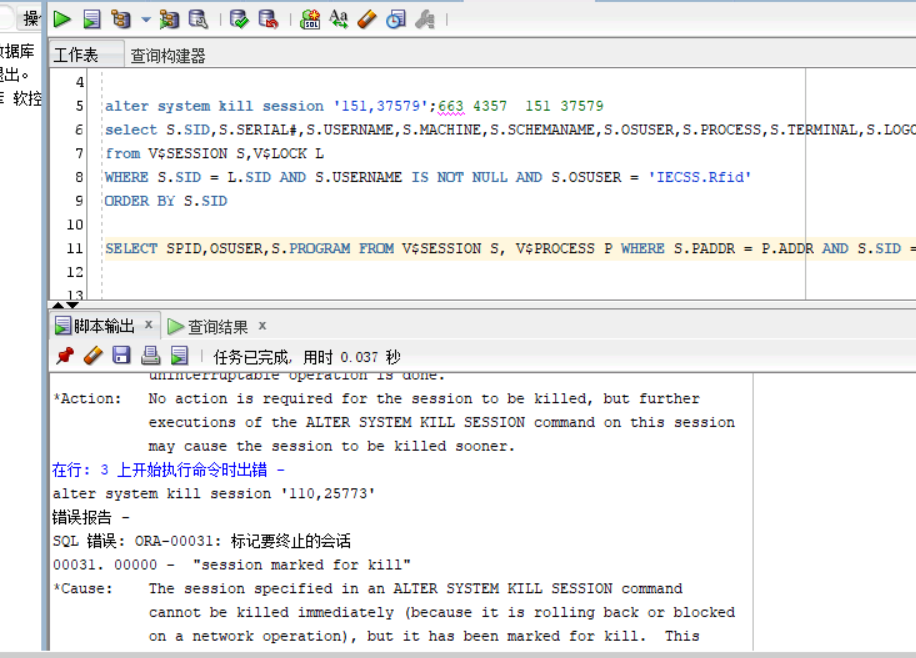Rollback the current transaction

pos(268,18)
